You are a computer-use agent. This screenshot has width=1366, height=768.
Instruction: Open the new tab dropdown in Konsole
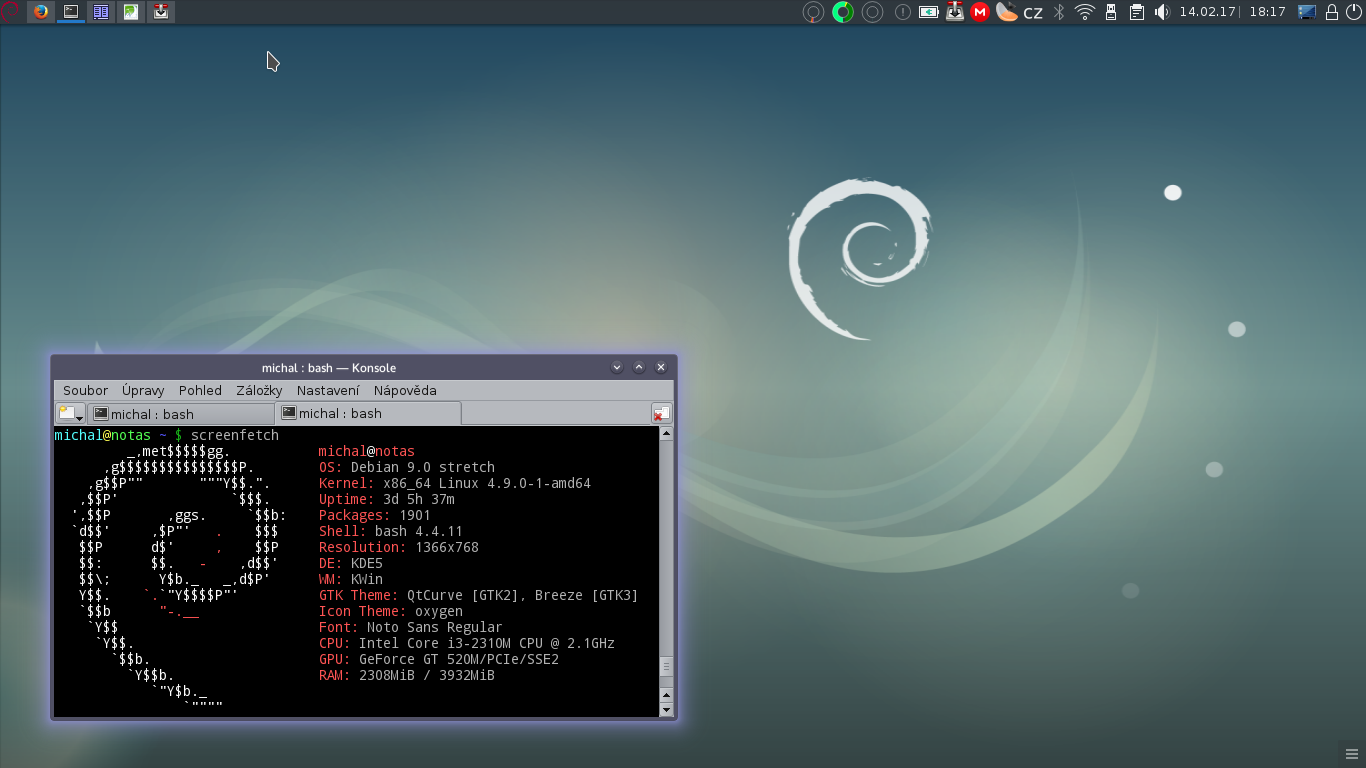click(70, 413)
